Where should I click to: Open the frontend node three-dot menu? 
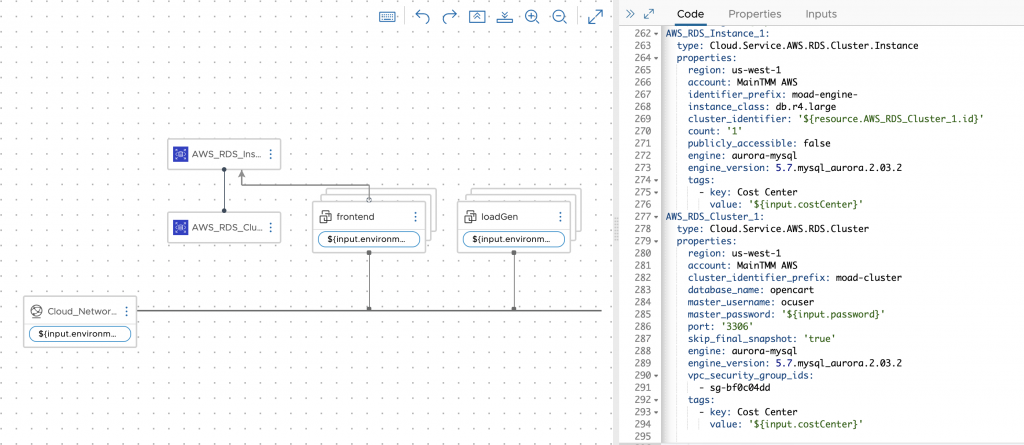[x=415, y=216]
